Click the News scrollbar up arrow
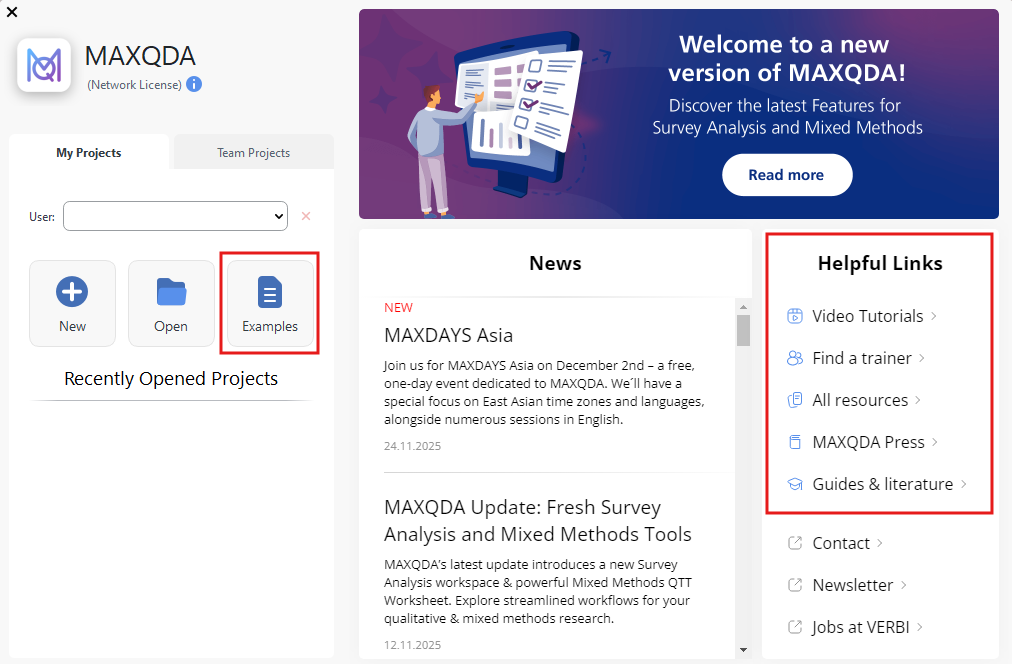1012x664 pixels. [743, 307]
